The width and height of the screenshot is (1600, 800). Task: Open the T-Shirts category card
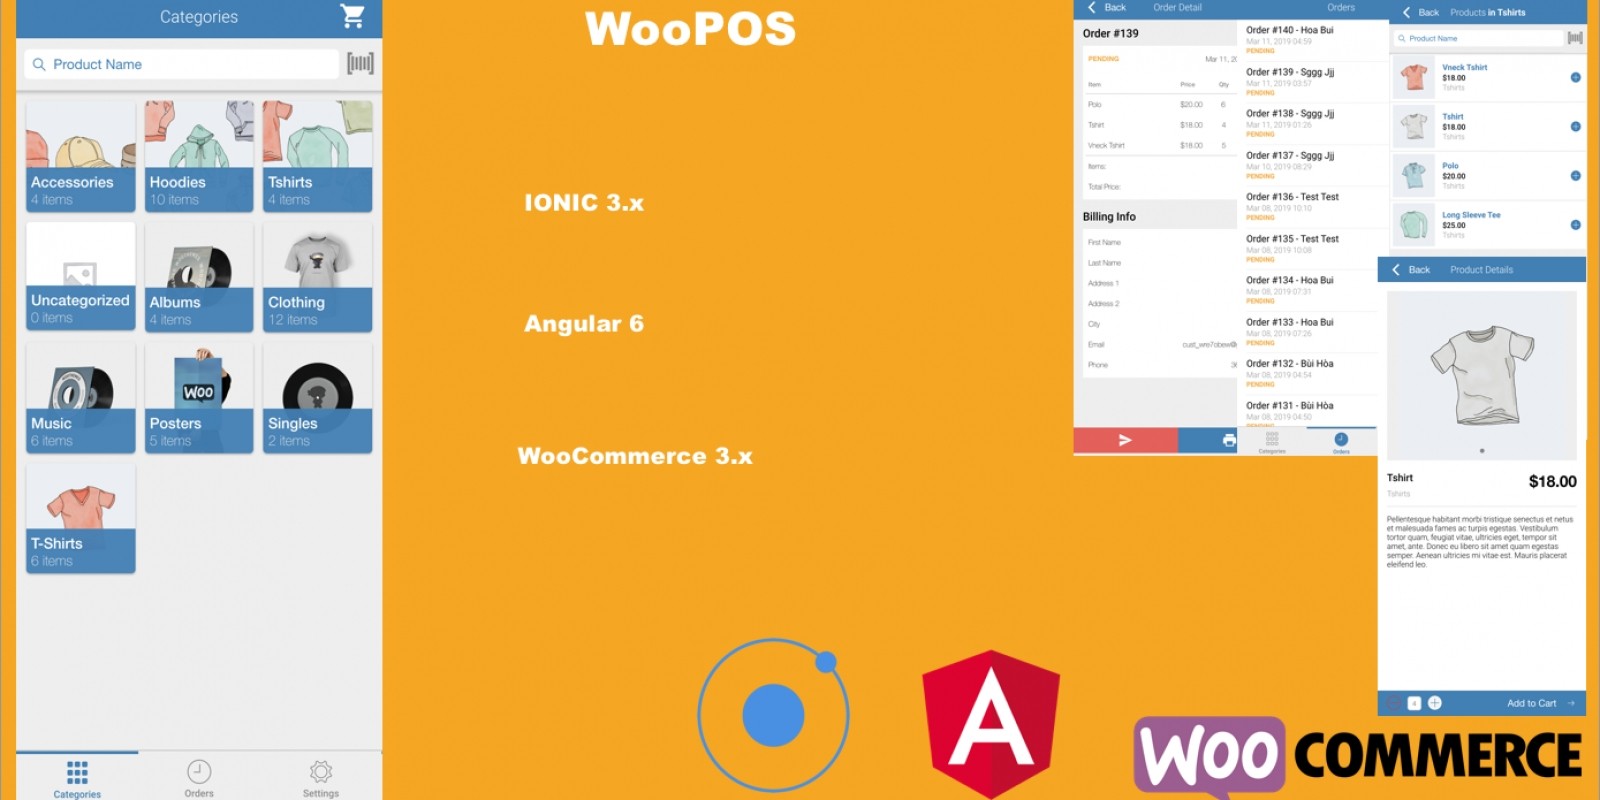tap(80, 518)
